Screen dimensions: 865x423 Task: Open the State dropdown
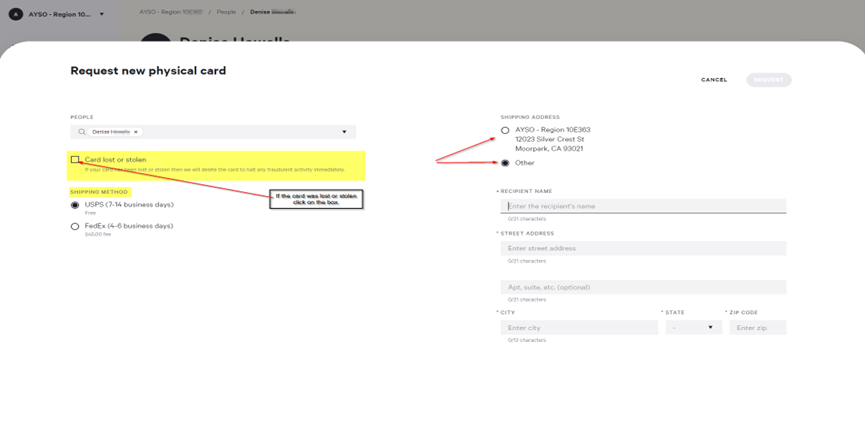pos(693,328)
